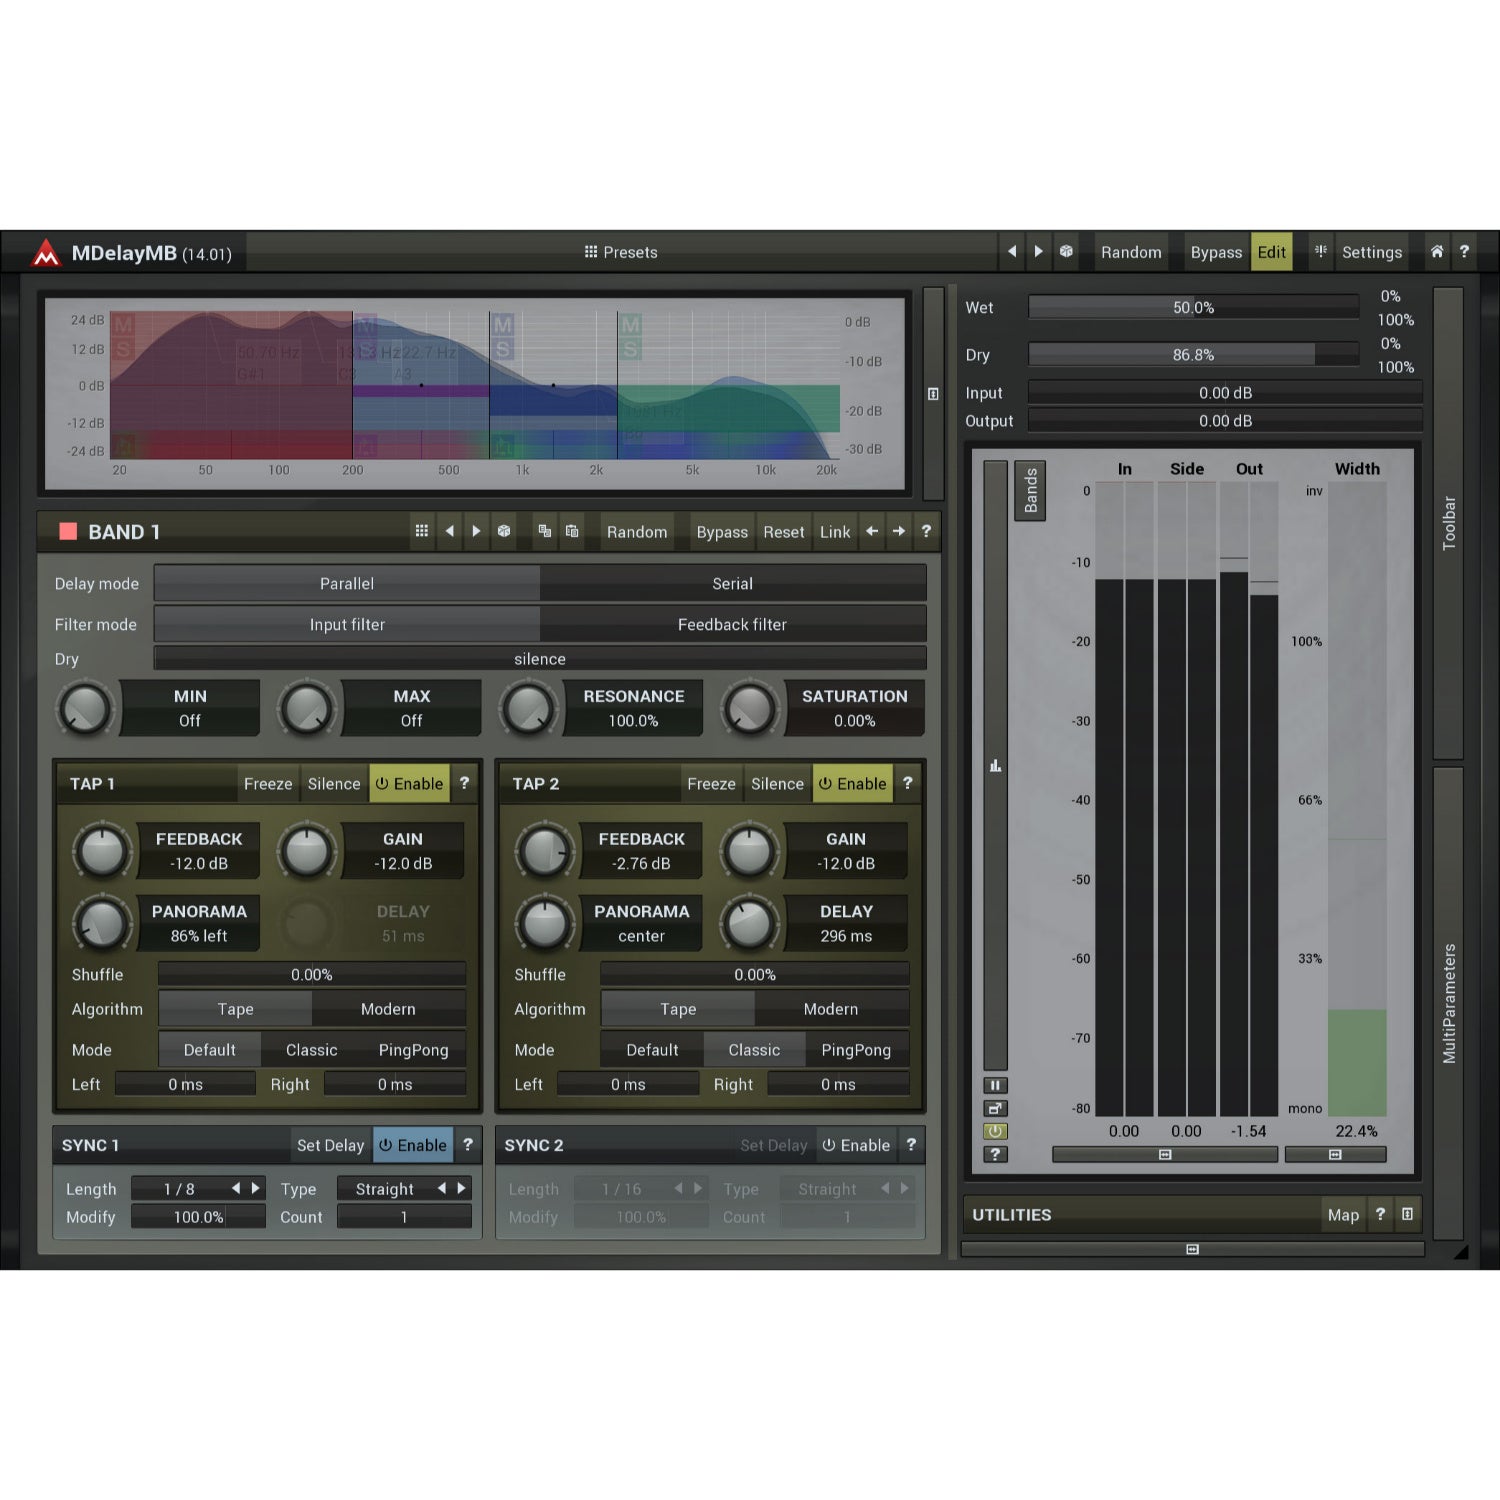Image resolution: width=1500 pixels, height=1500 pixels.
Task: Reset Band 1 settings
Action: pyautogui.click(x=784, y=532)
